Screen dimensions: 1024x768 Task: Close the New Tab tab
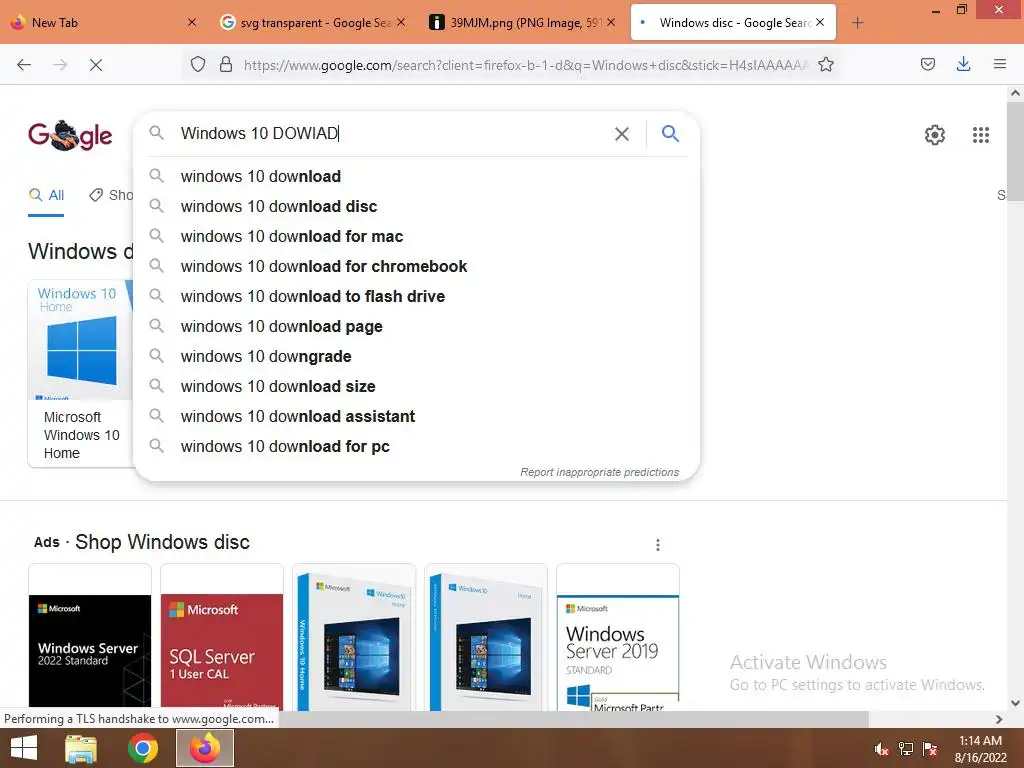tap(192, 22)
